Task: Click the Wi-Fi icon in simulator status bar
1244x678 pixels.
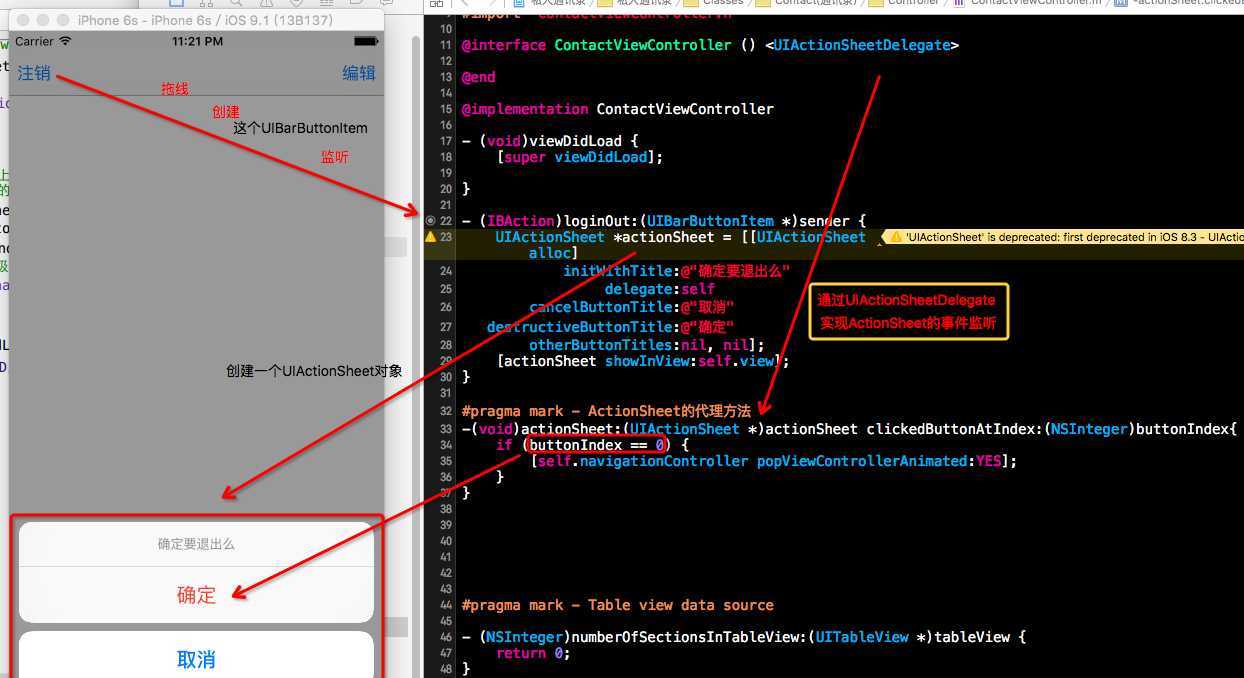Action: coord(66,41)
